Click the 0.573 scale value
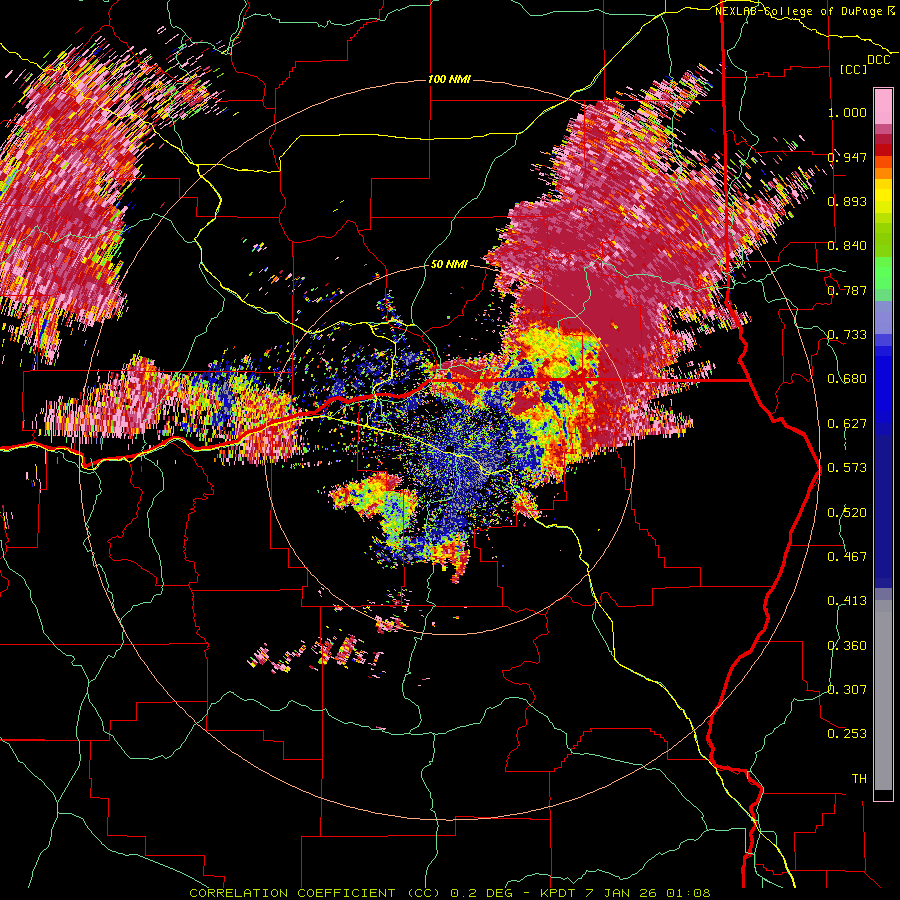 point(847,468)
